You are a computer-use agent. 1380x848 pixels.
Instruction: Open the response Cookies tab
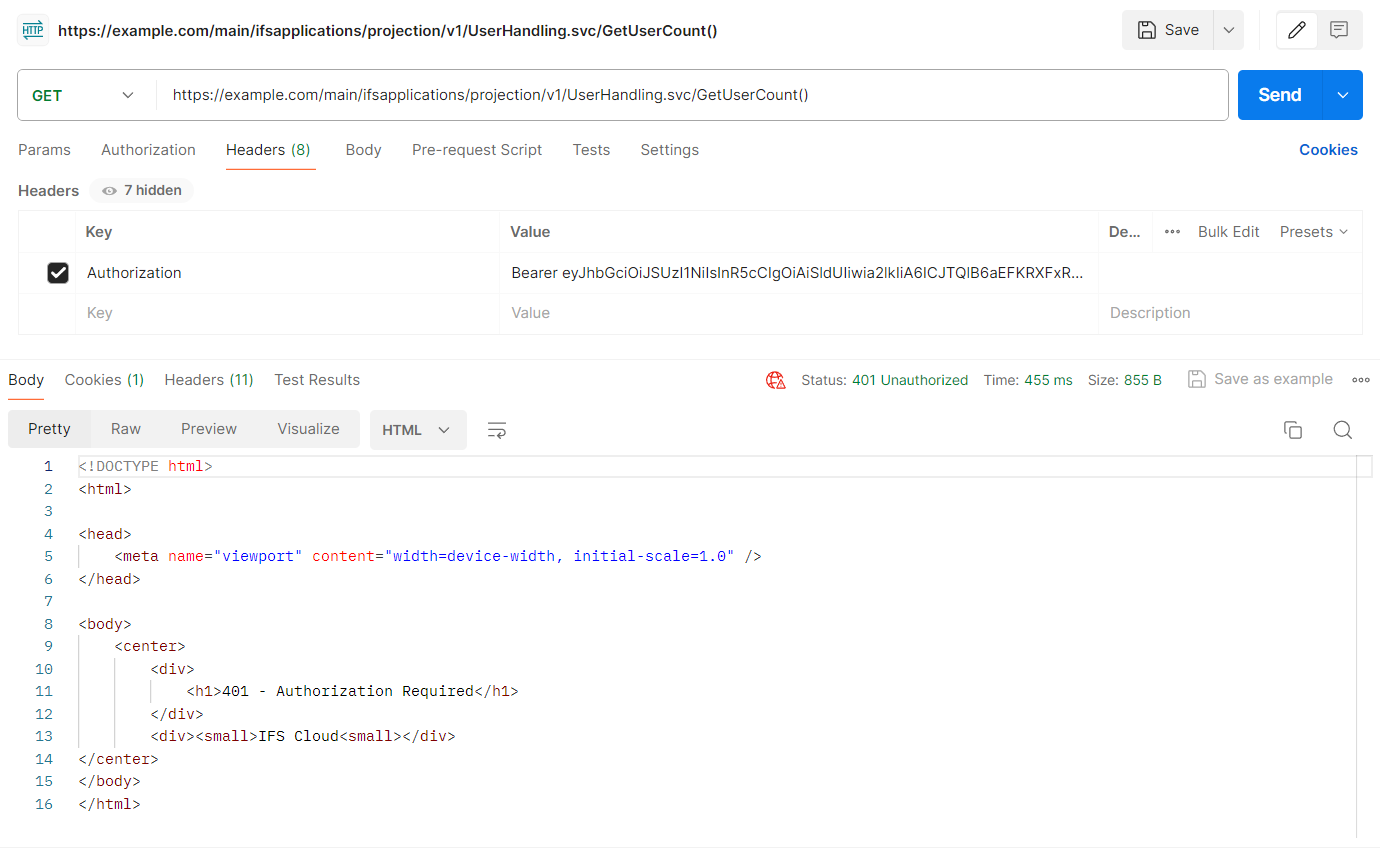[x=103, y=379]
